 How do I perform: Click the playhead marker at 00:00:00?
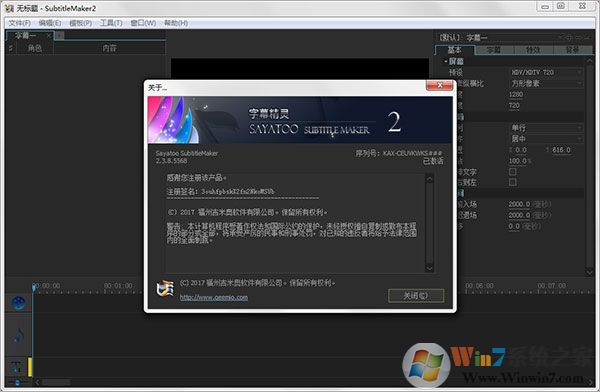34,287
